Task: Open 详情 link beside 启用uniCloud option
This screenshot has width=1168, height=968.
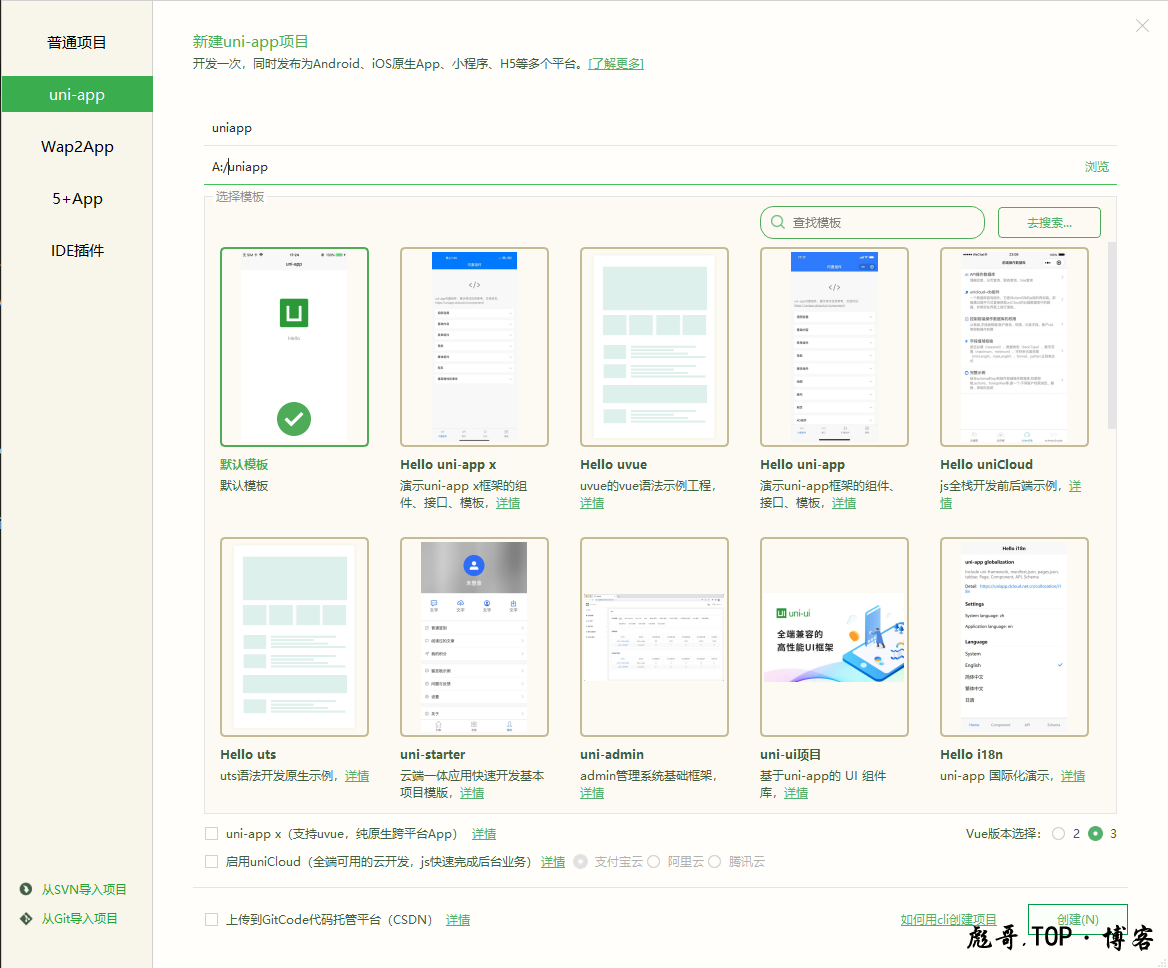Action: [553, 862]
